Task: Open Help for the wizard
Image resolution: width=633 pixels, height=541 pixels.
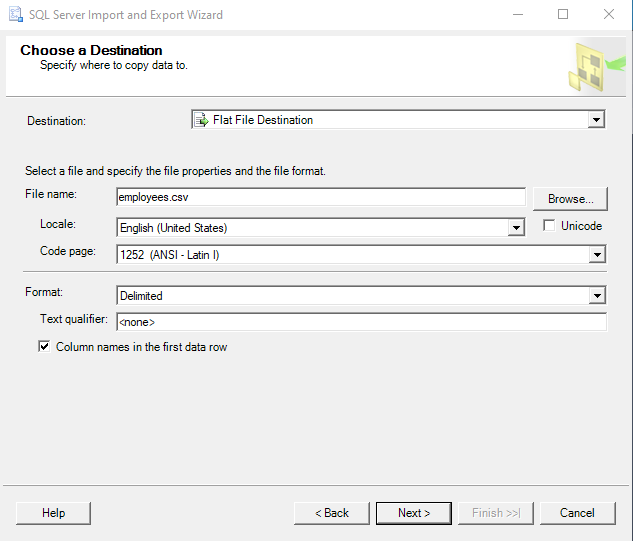Action: (53, 513)
